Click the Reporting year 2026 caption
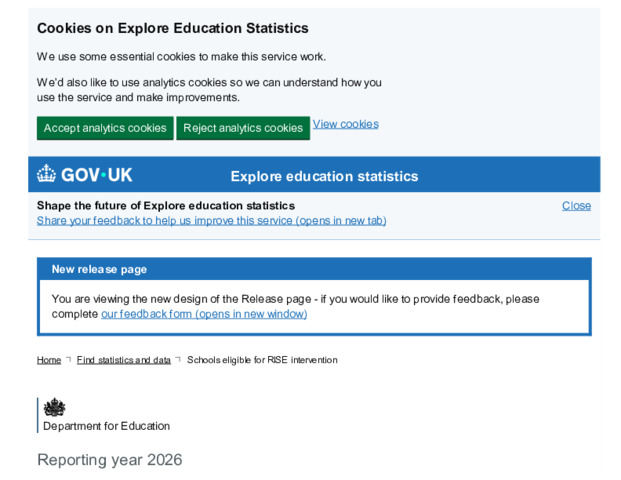 110,460
